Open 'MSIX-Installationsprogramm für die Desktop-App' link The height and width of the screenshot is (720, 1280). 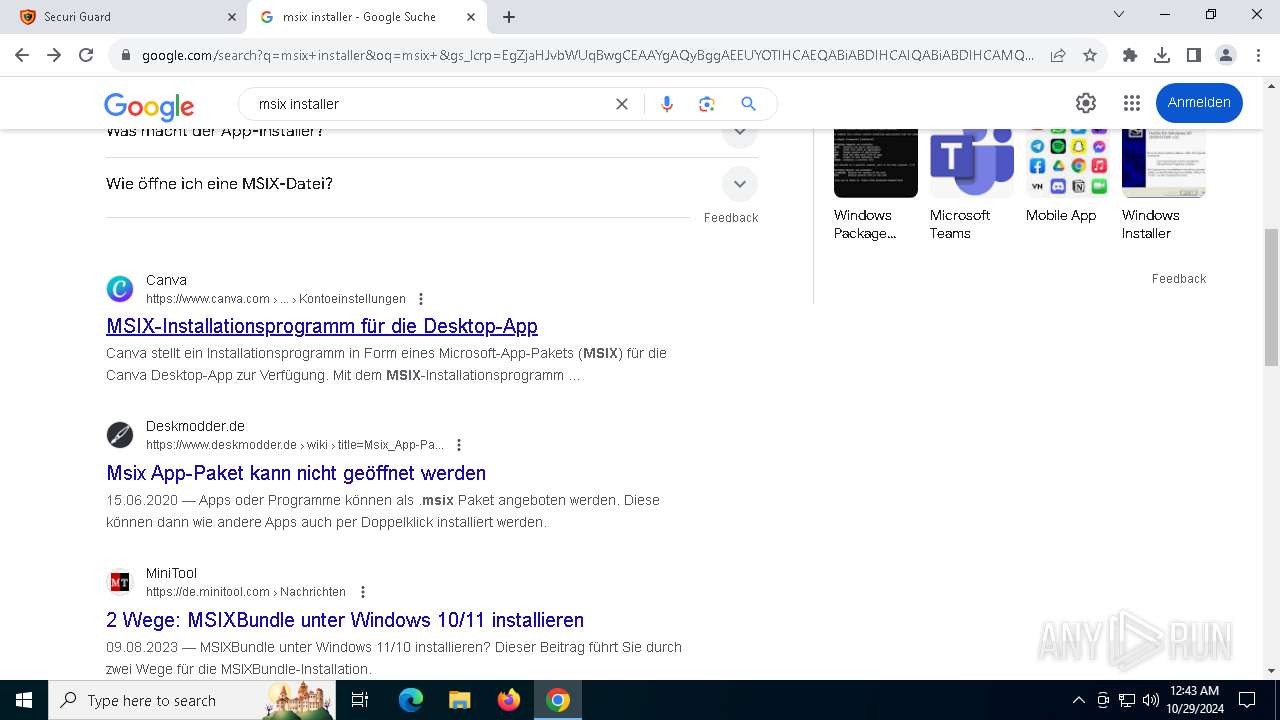click(322, 326)
